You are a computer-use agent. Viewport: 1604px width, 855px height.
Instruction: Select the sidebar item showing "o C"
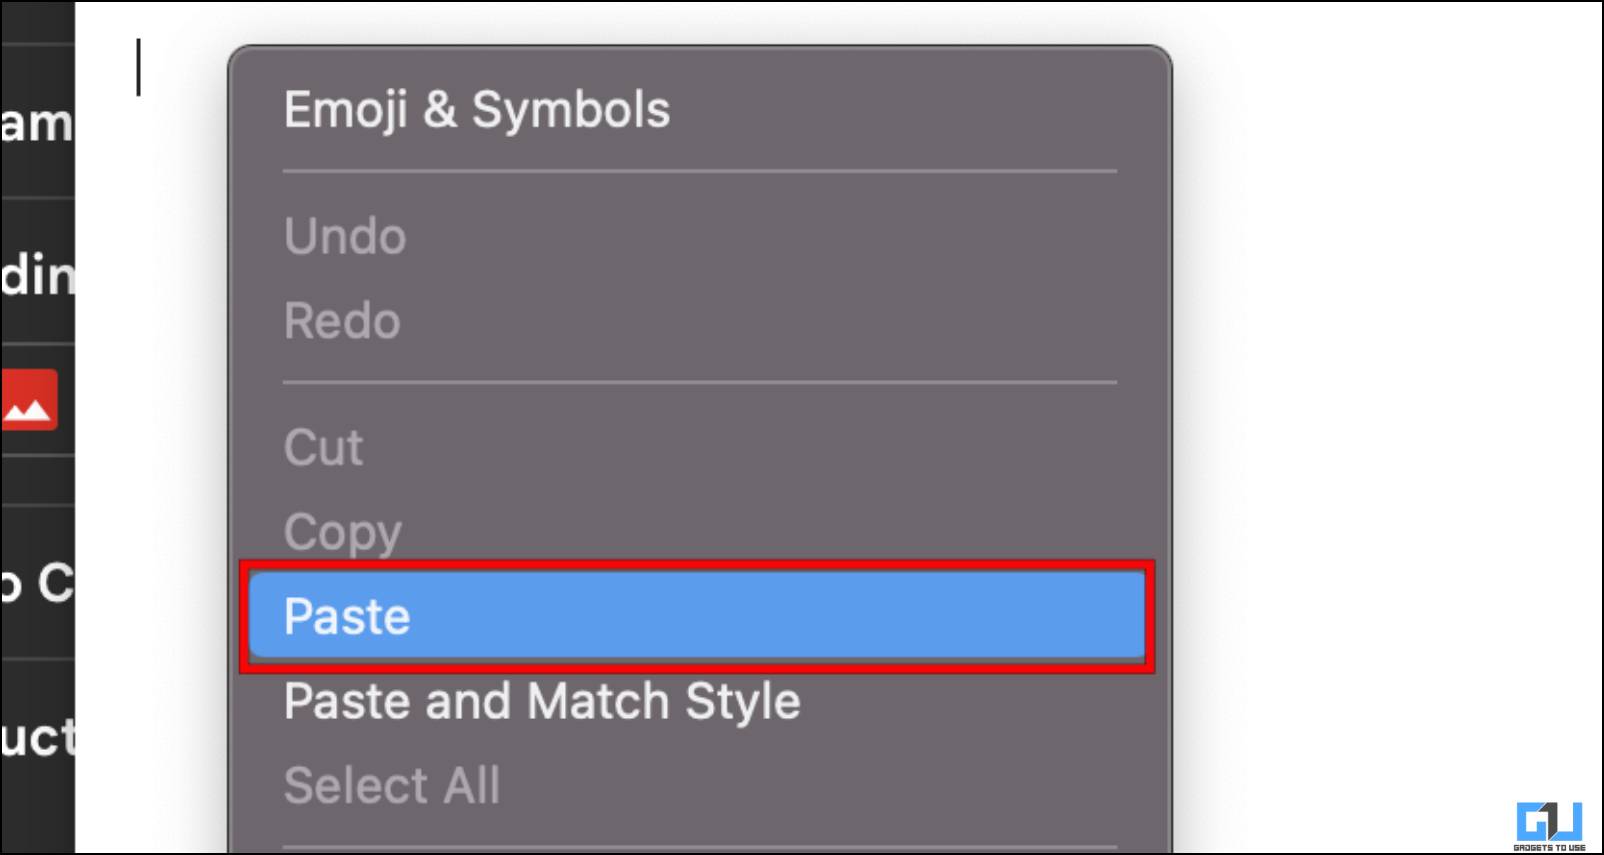[x=38, y=582]
